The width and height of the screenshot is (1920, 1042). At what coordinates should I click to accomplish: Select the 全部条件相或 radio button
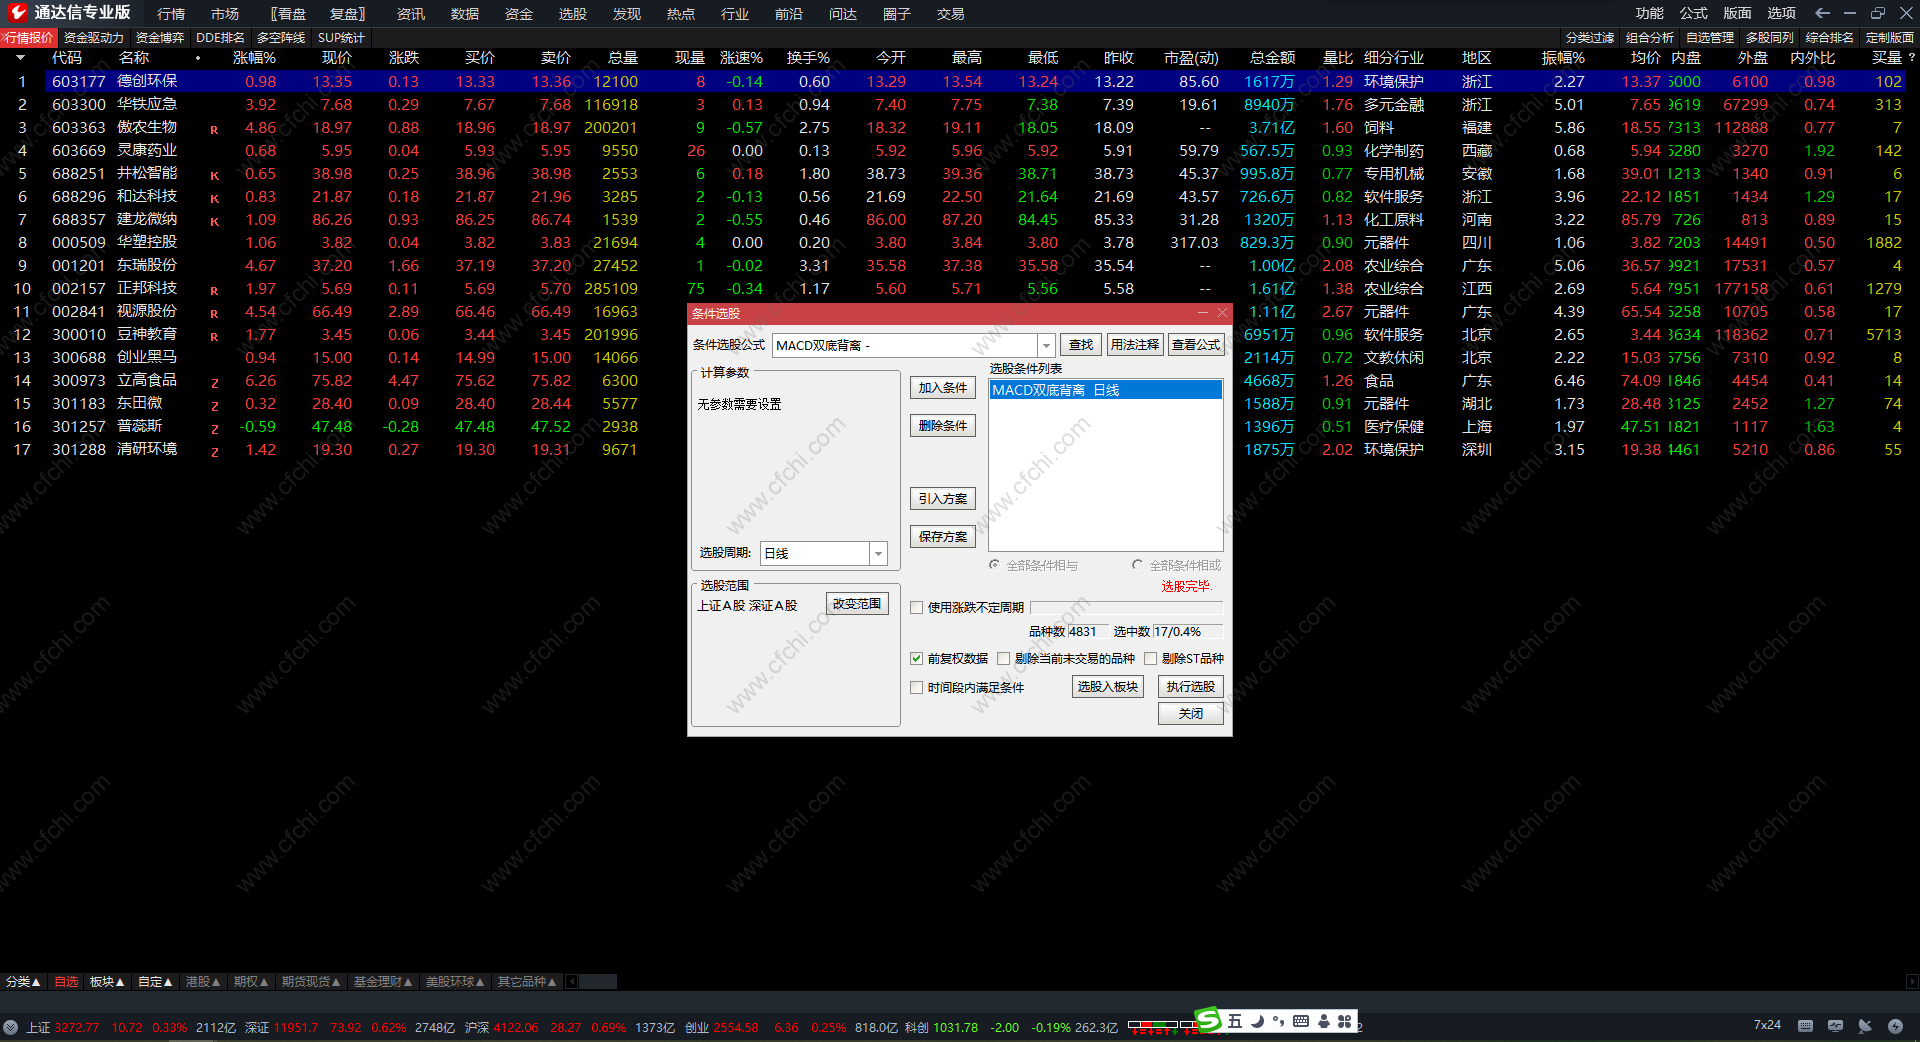[x=1137, y=566]
